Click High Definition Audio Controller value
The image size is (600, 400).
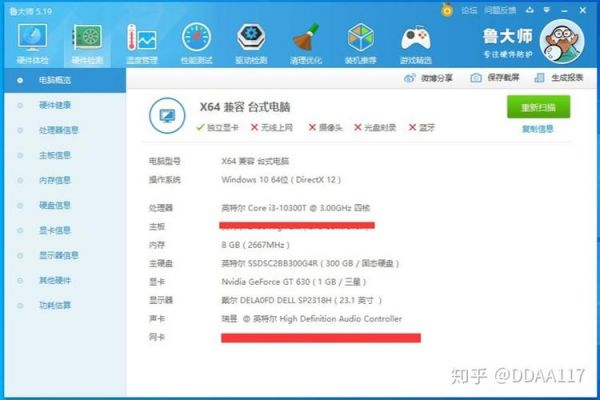point(311,318)
